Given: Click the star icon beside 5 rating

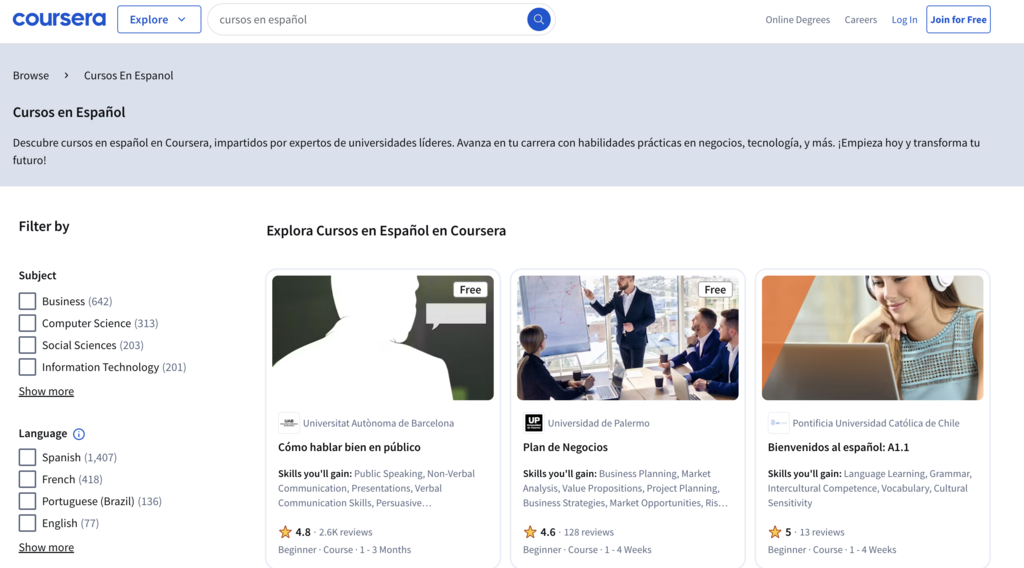Looking at the screenshot, I should [x=775, y=532].
